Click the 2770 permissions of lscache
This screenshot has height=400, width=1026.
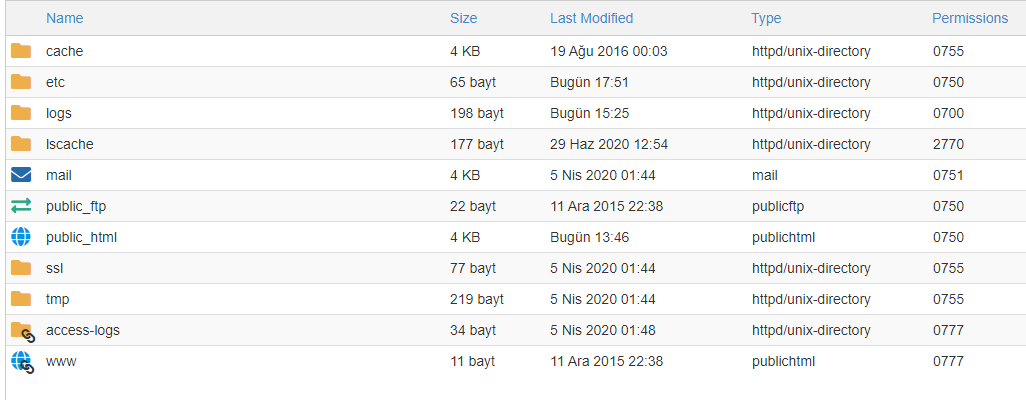[x=948, y=144]
